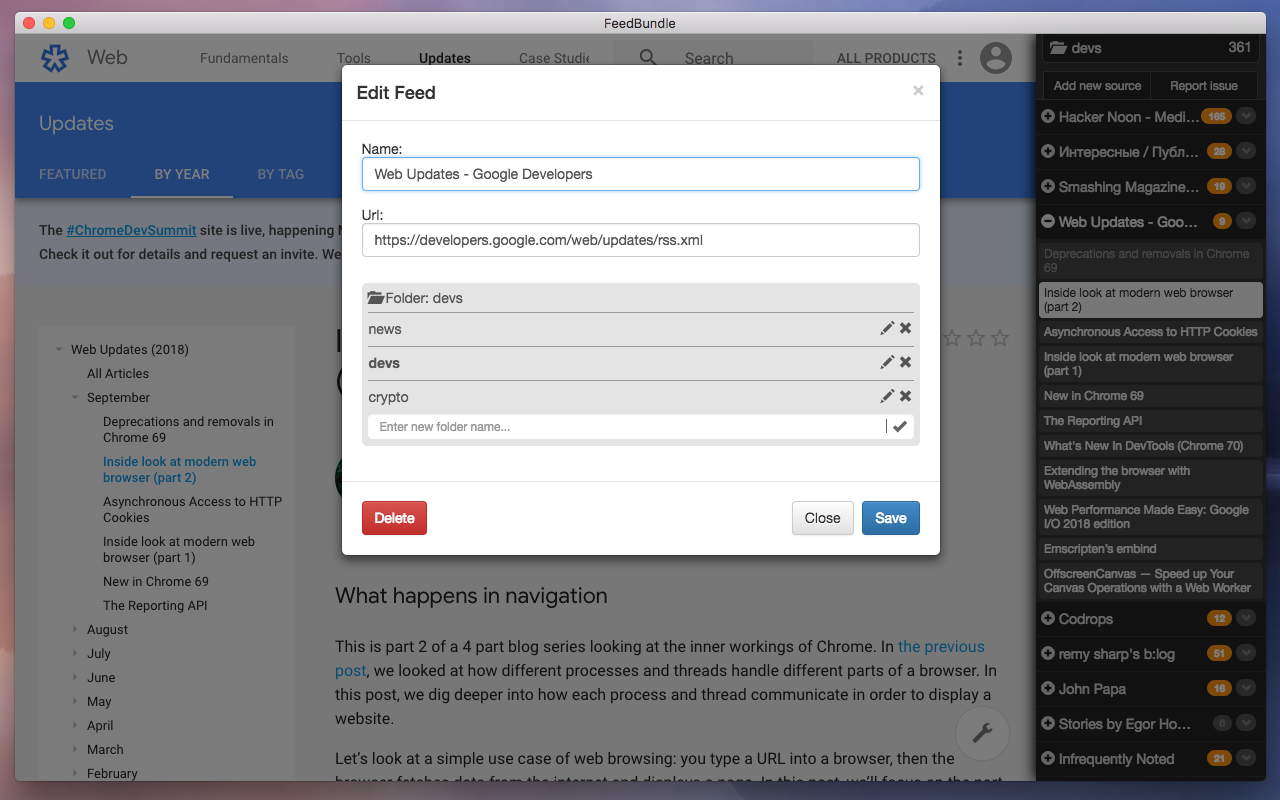The height and width of the screenshot is (800, 1280).
Task: Open the Fundamentals nav tab
Action: pos(244,58)
